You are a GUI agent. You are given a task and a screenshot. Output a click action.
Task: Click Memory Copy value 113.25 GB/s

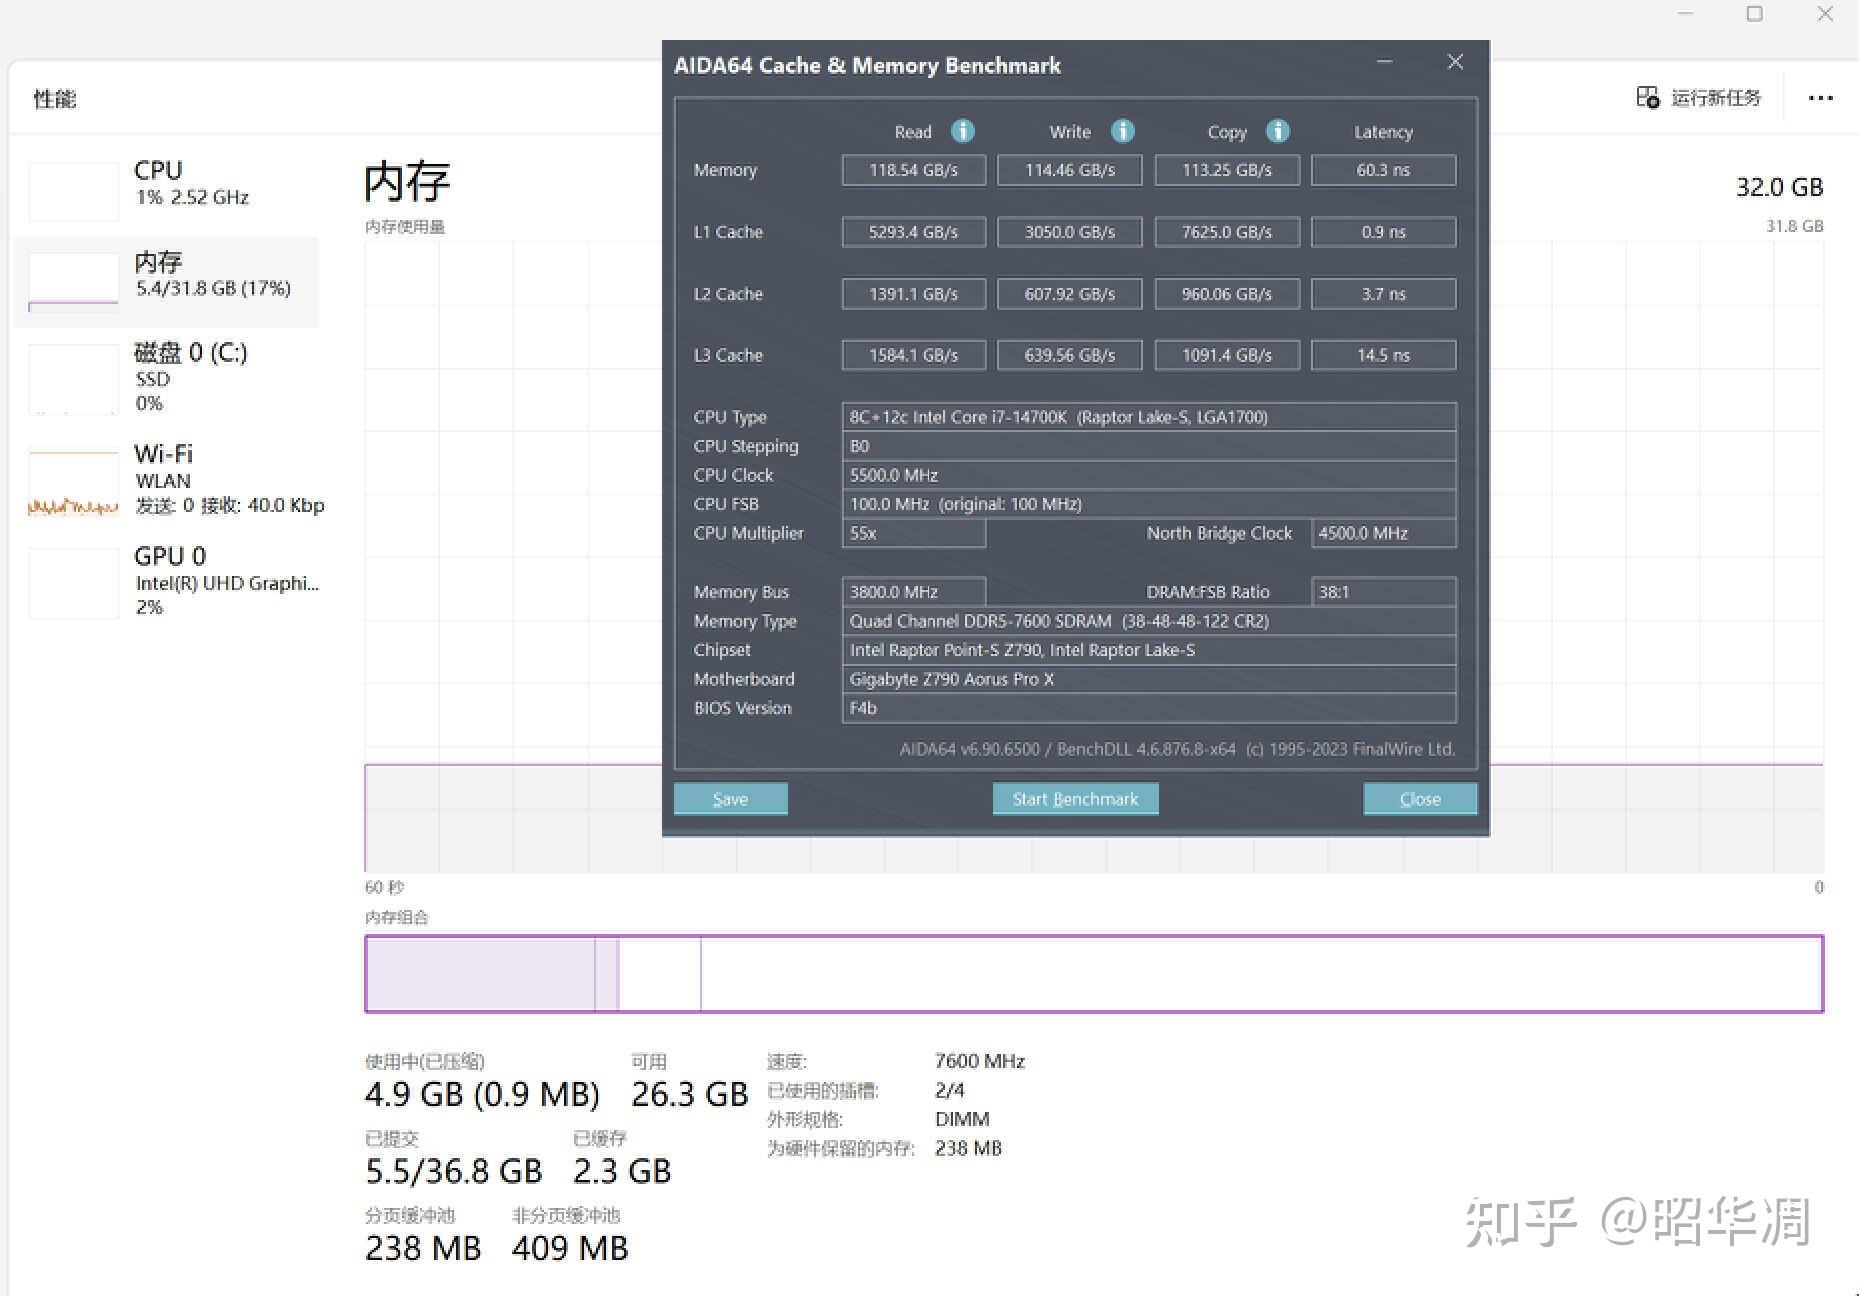click(x=1226, y=170)
